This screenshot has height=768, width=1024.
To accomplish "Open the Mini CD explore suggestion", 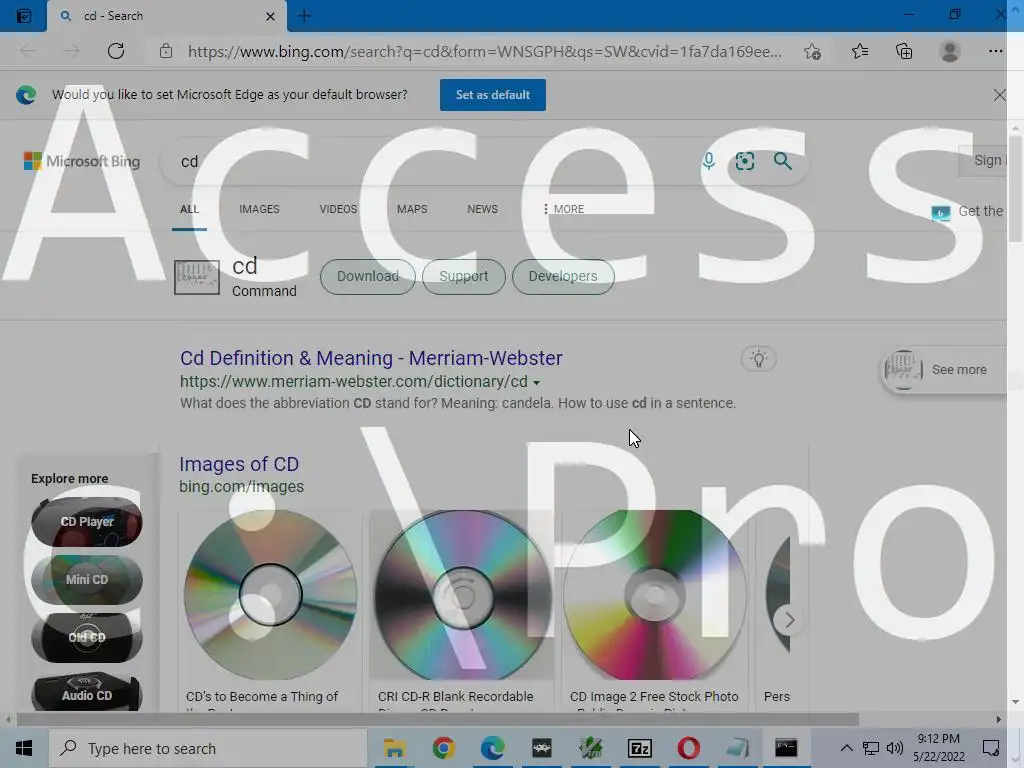I will 87,580.
